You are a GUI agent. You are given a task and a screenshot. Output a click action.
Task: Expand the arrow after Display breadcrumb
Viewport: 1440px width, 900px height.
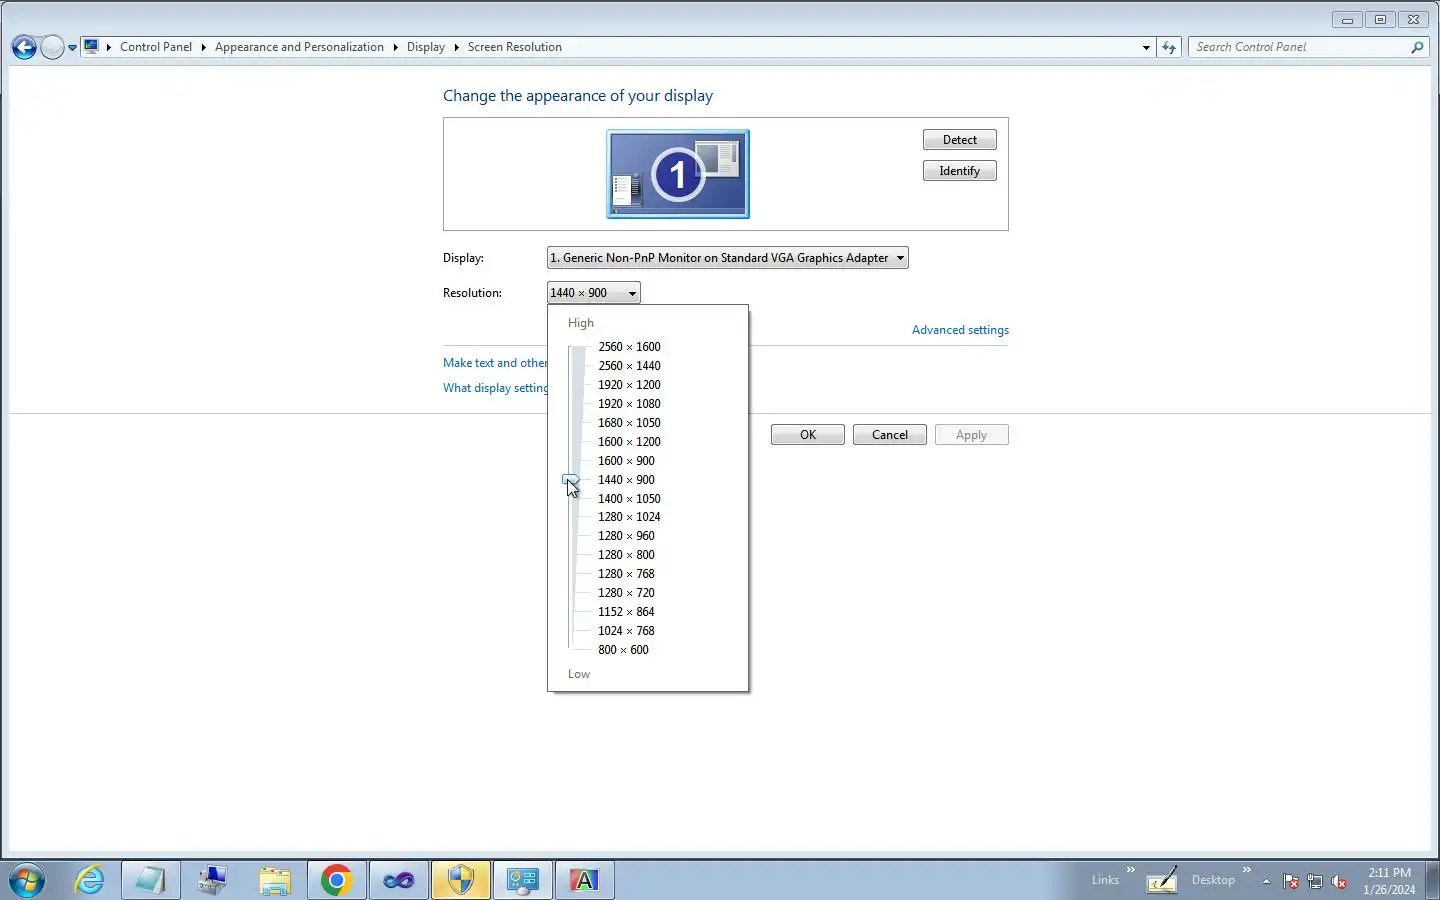coord(456,47)
